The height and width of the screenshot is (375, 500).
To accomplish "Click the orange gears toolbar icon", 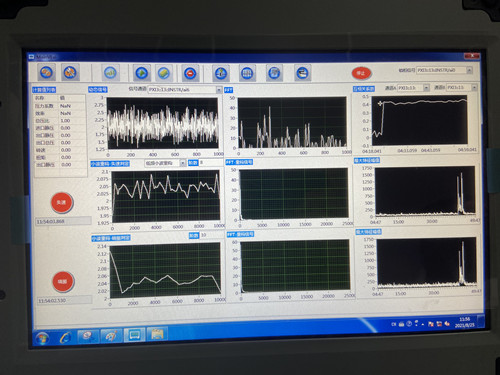I will (x=46, y=72).
